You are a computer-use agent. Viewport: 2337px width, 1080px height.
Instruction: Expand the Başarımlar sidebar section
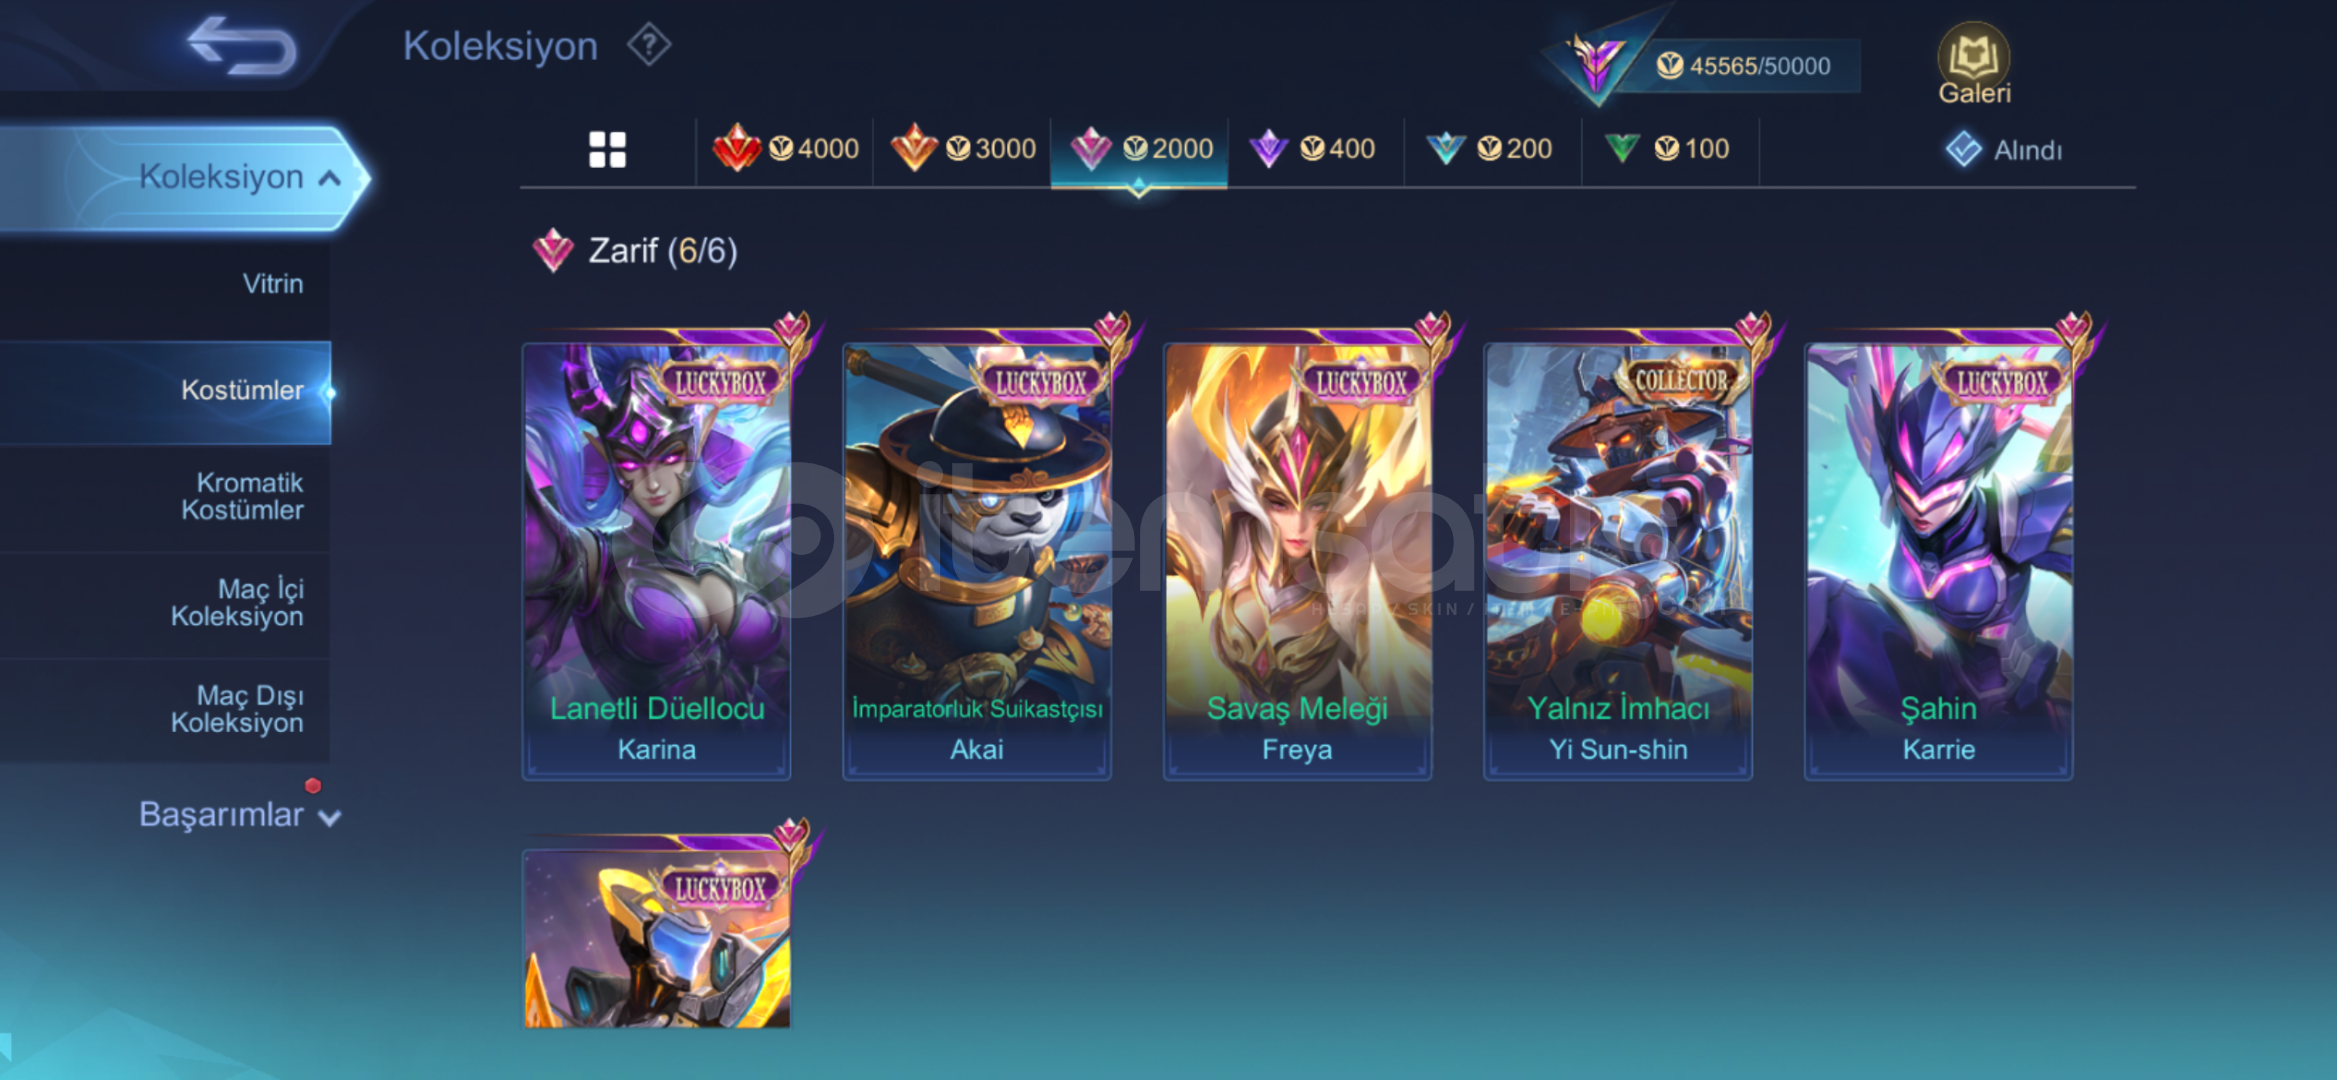pyautogui.click(x=240, y=815)
